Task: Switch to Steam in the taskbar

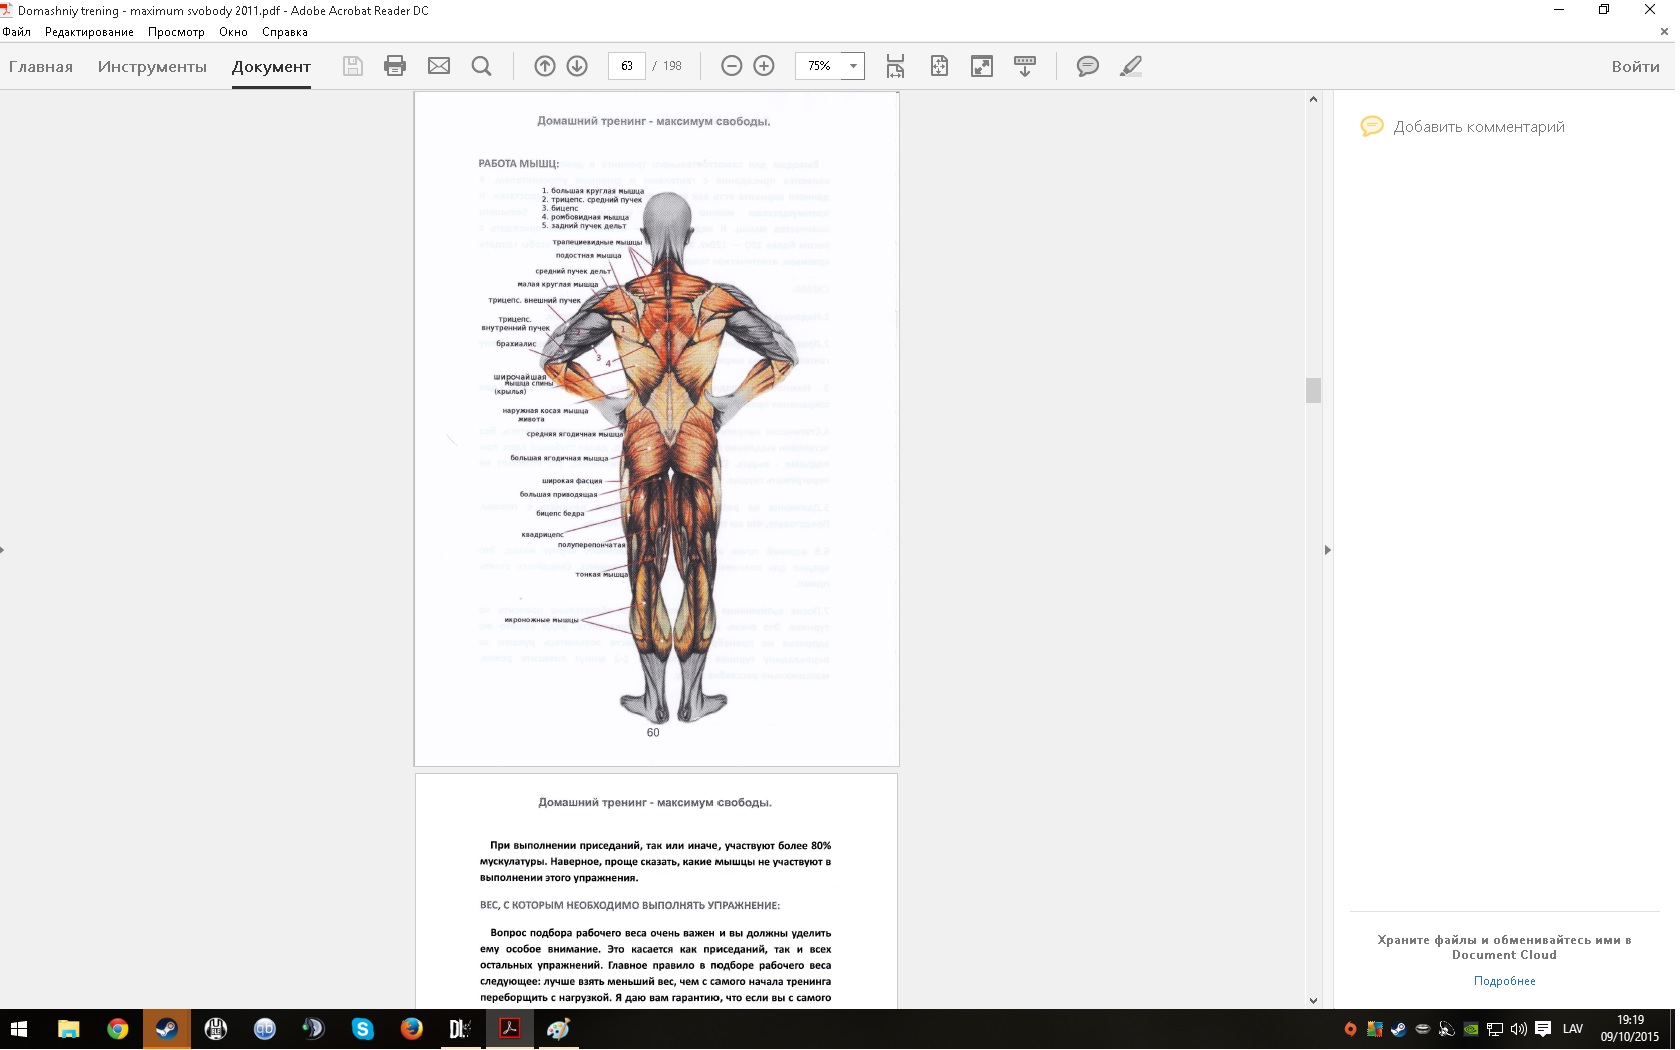Action: (x=166, y=1029)
